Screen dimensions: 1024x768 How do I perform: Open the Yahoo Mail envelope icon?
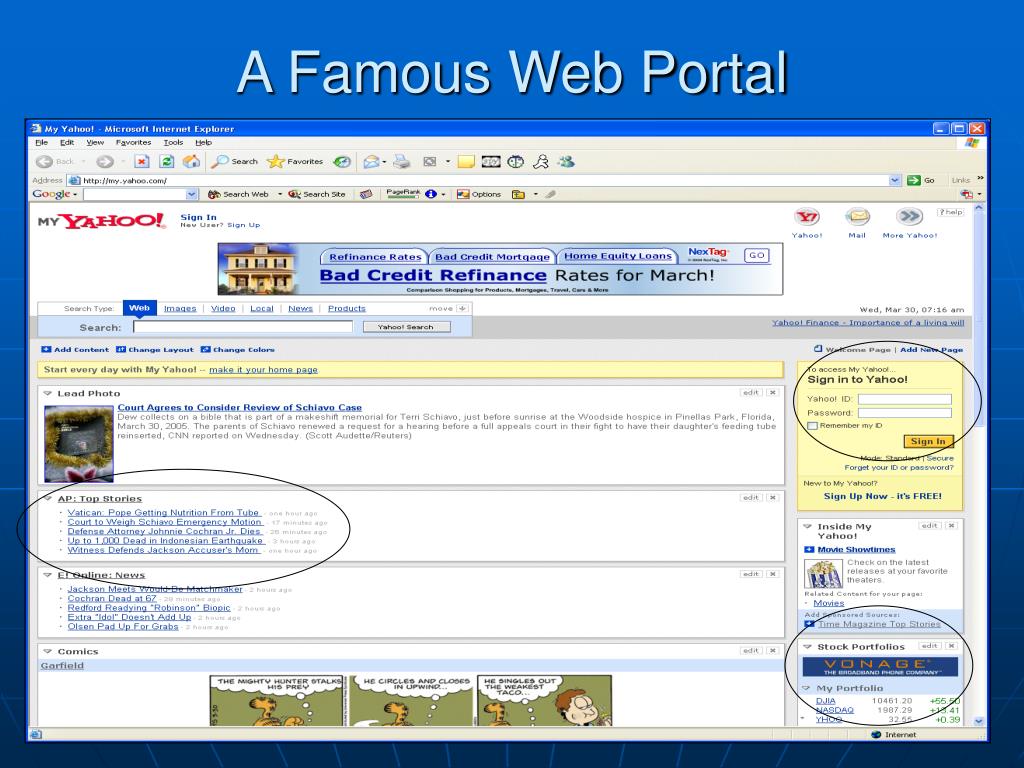click(x=857, y=217)
